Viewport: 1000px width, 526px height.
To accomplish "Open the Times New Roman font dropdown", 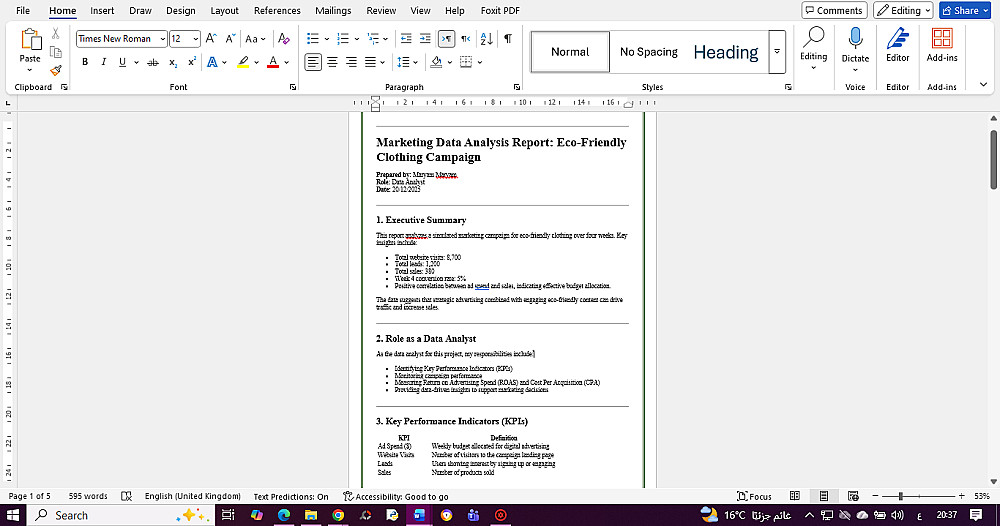I will coord(122,39).
